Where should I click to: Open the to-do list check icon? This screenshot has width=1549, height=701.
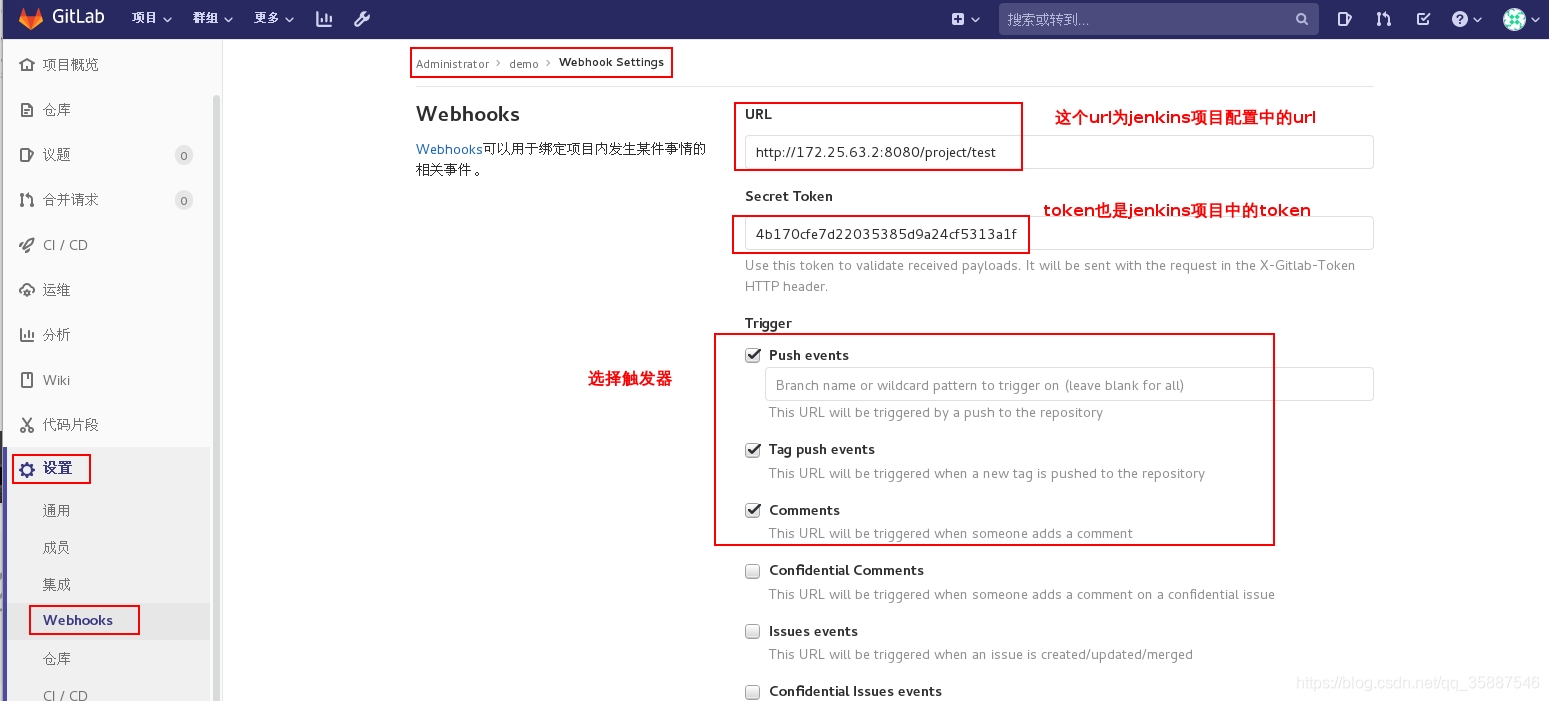(1423, 18)
